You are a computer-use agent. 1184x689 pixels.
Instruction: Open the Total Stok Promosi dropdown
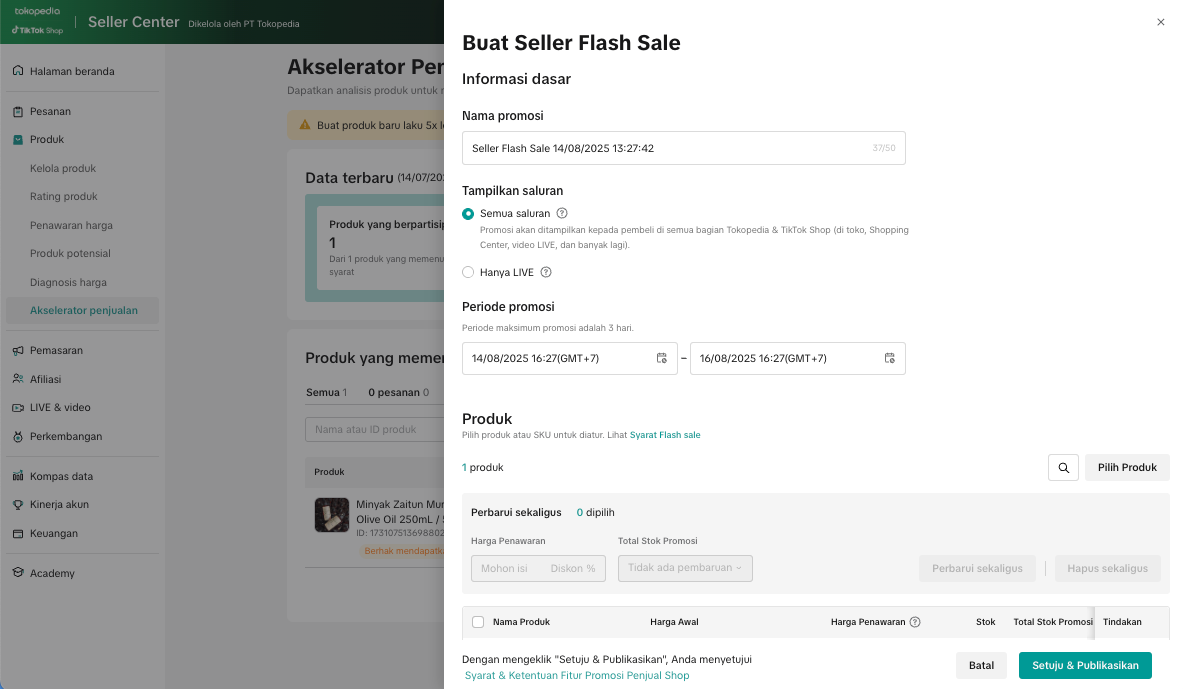(x=685, y=568)
